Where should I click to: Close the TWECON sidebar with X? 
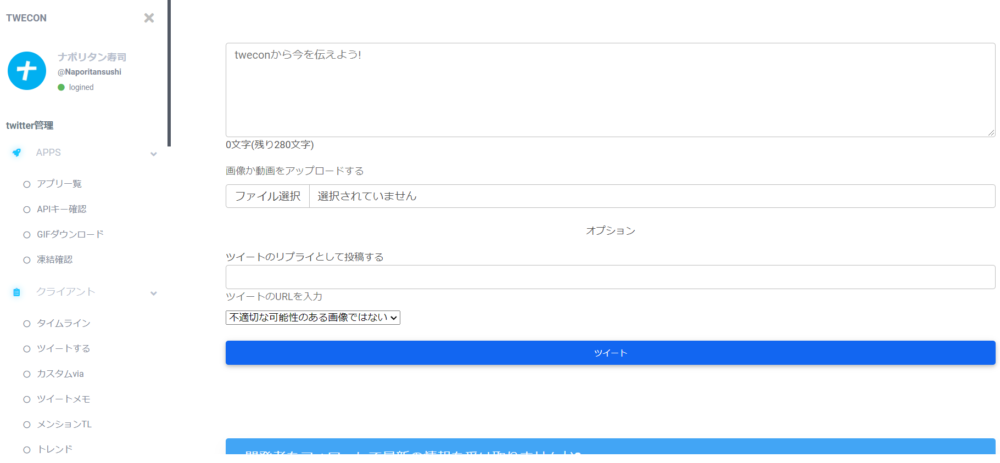pyautogui.click(x=149, y=18)
